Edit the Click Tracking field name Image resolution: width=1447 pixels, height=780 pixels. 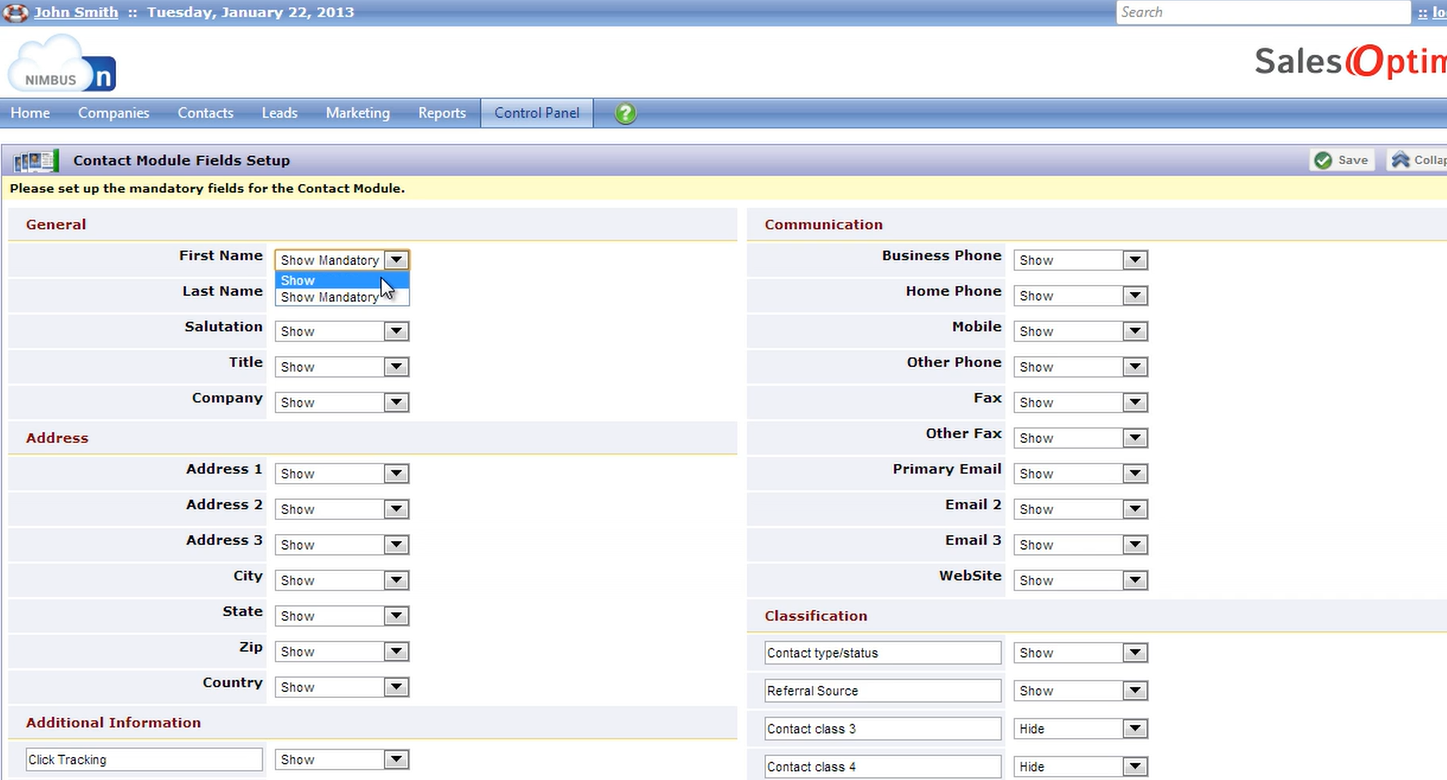click(x=143, y=759)
